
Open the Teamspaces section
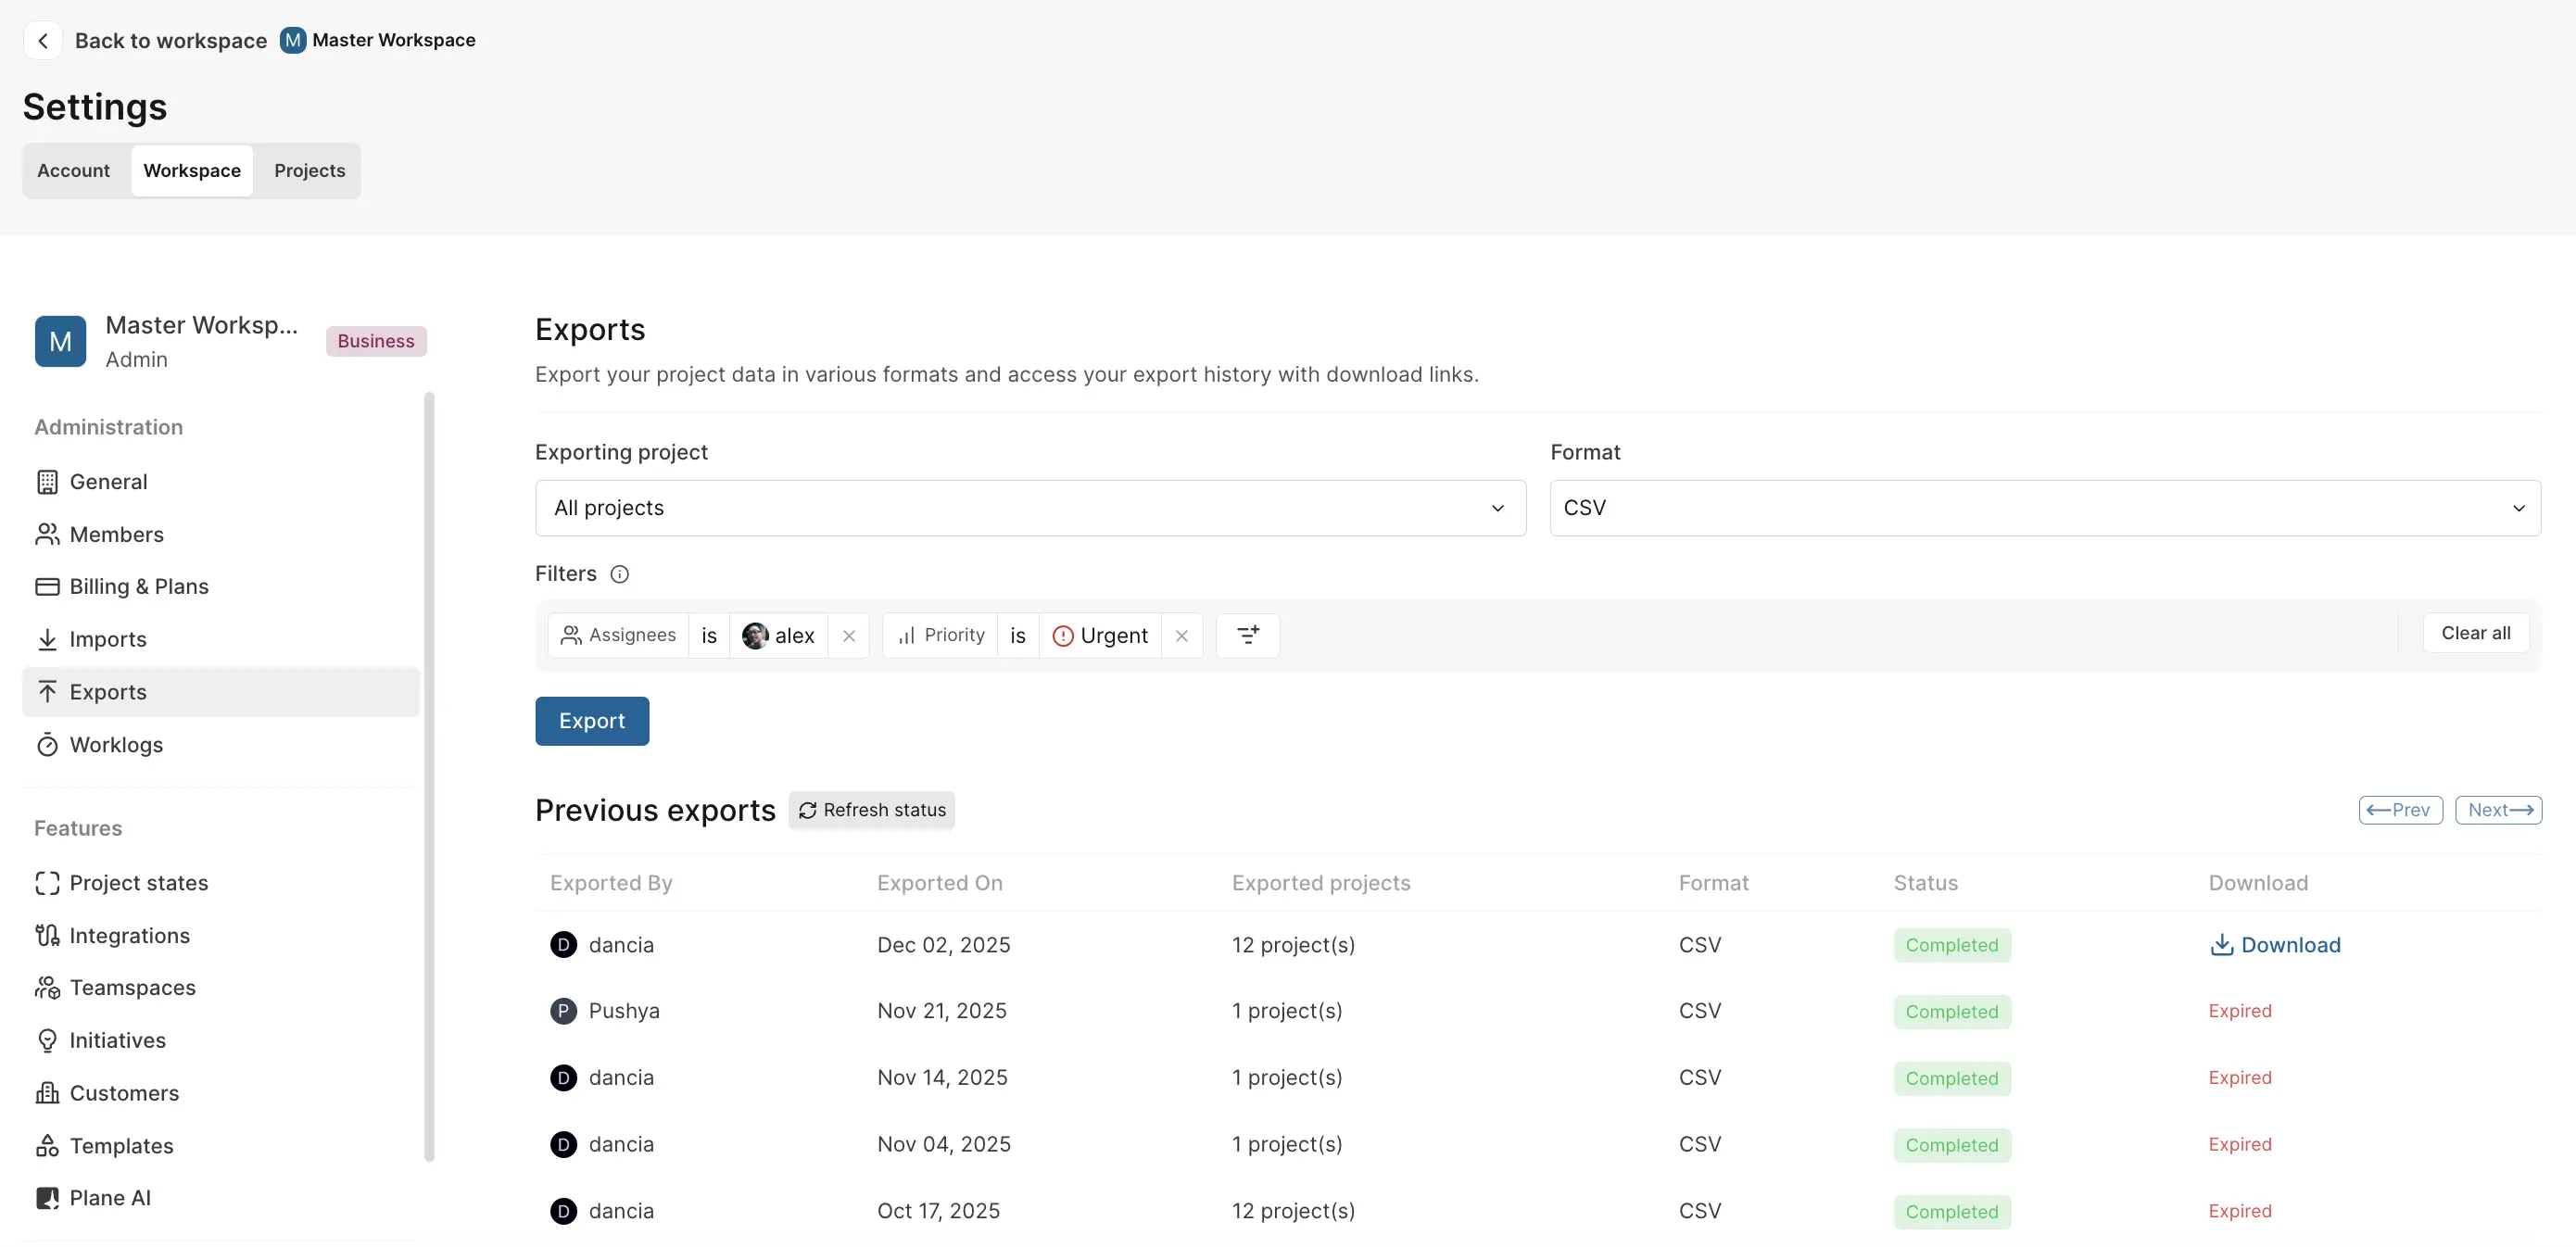click(133, 987)
